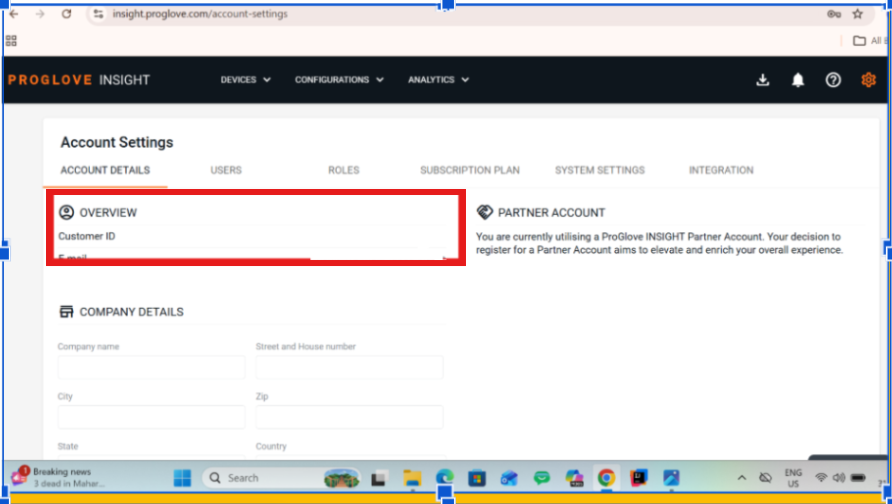Click the download icon in header

763,80
